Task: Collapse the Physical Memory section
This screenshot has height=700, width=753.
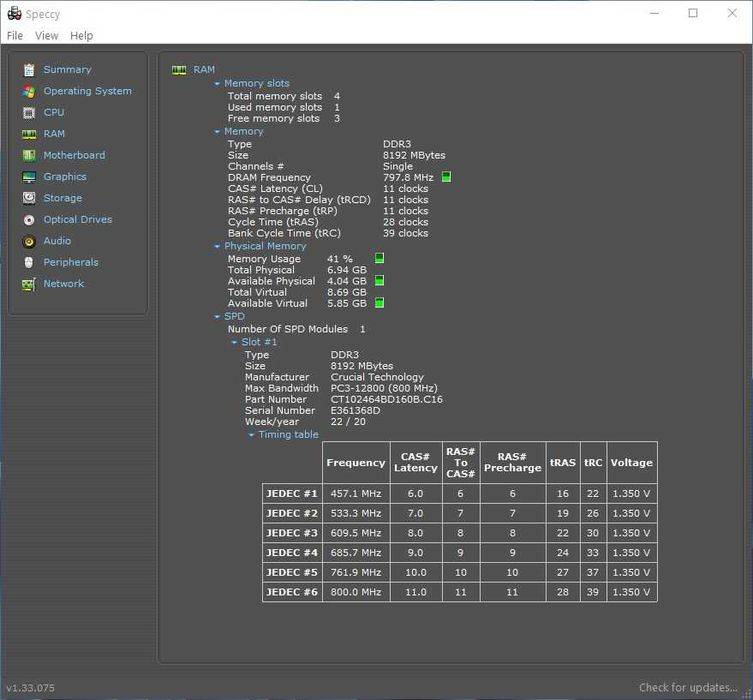Action: [217, 246]
